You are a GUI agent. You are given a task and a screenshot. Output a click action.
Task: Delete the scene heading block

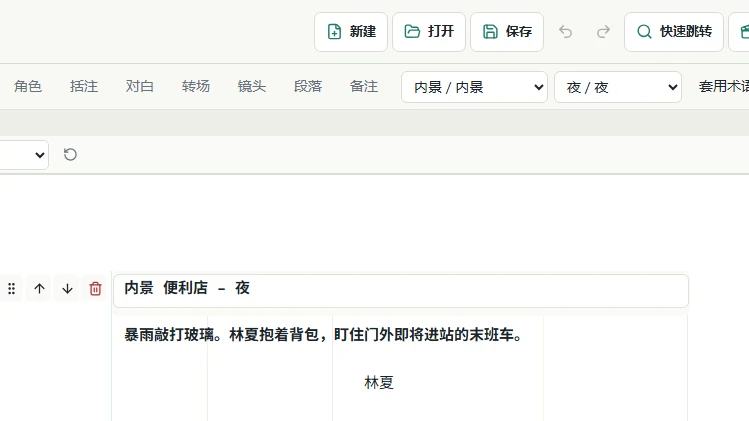click(95, 288)
